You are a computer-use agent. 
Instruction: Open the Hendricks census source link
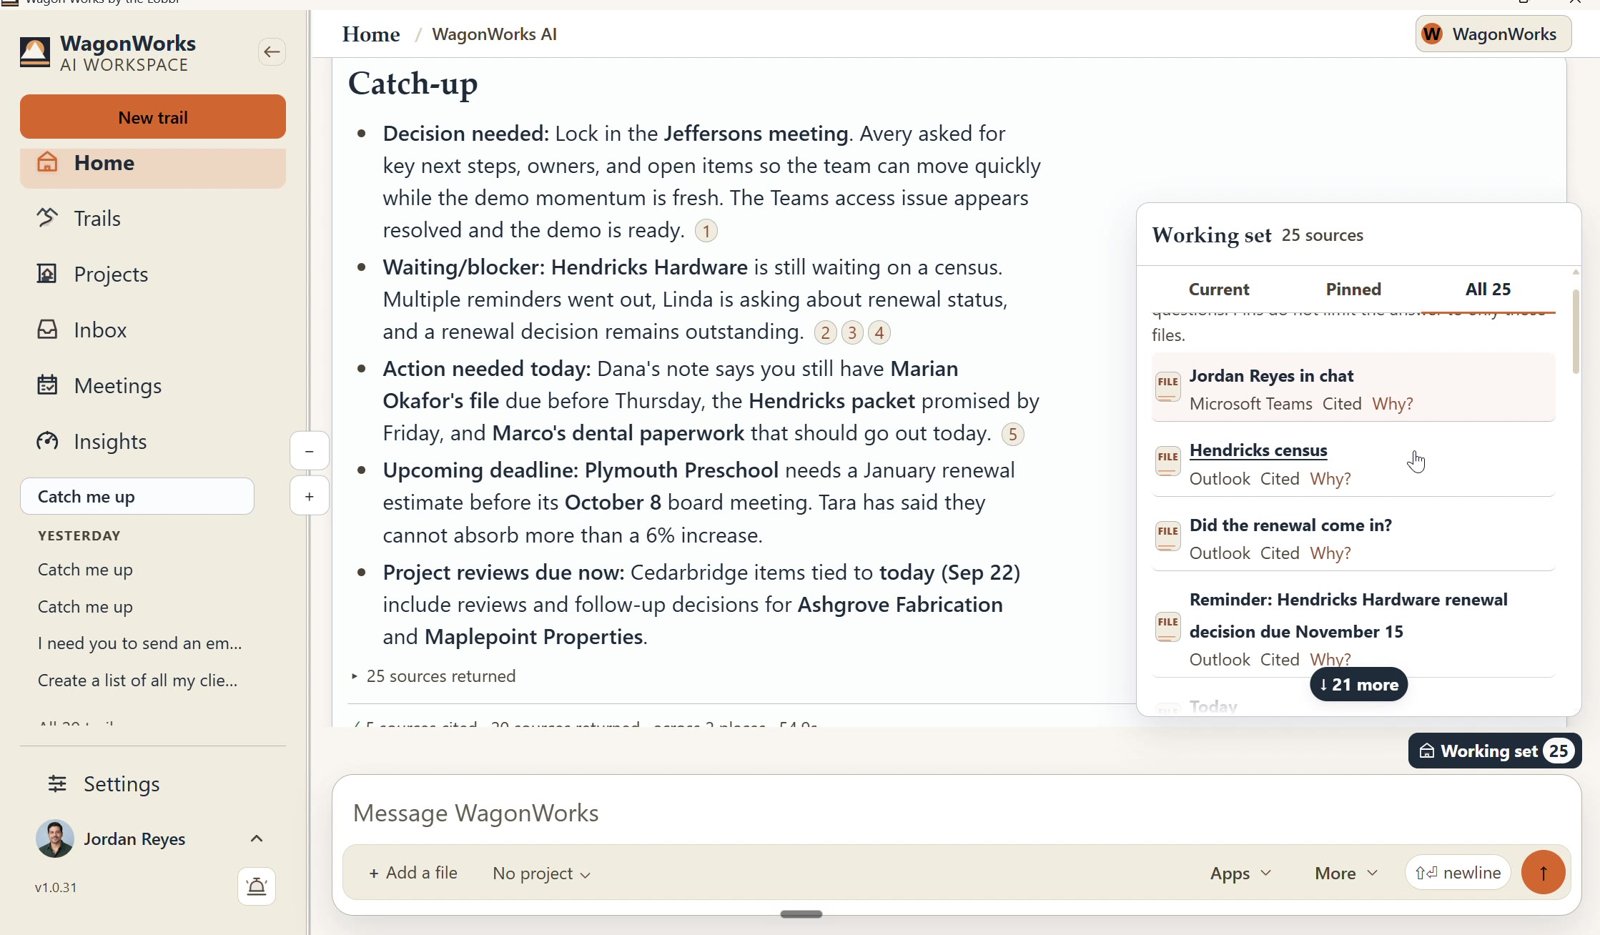pyautogui.click(x=1258, y=451)
